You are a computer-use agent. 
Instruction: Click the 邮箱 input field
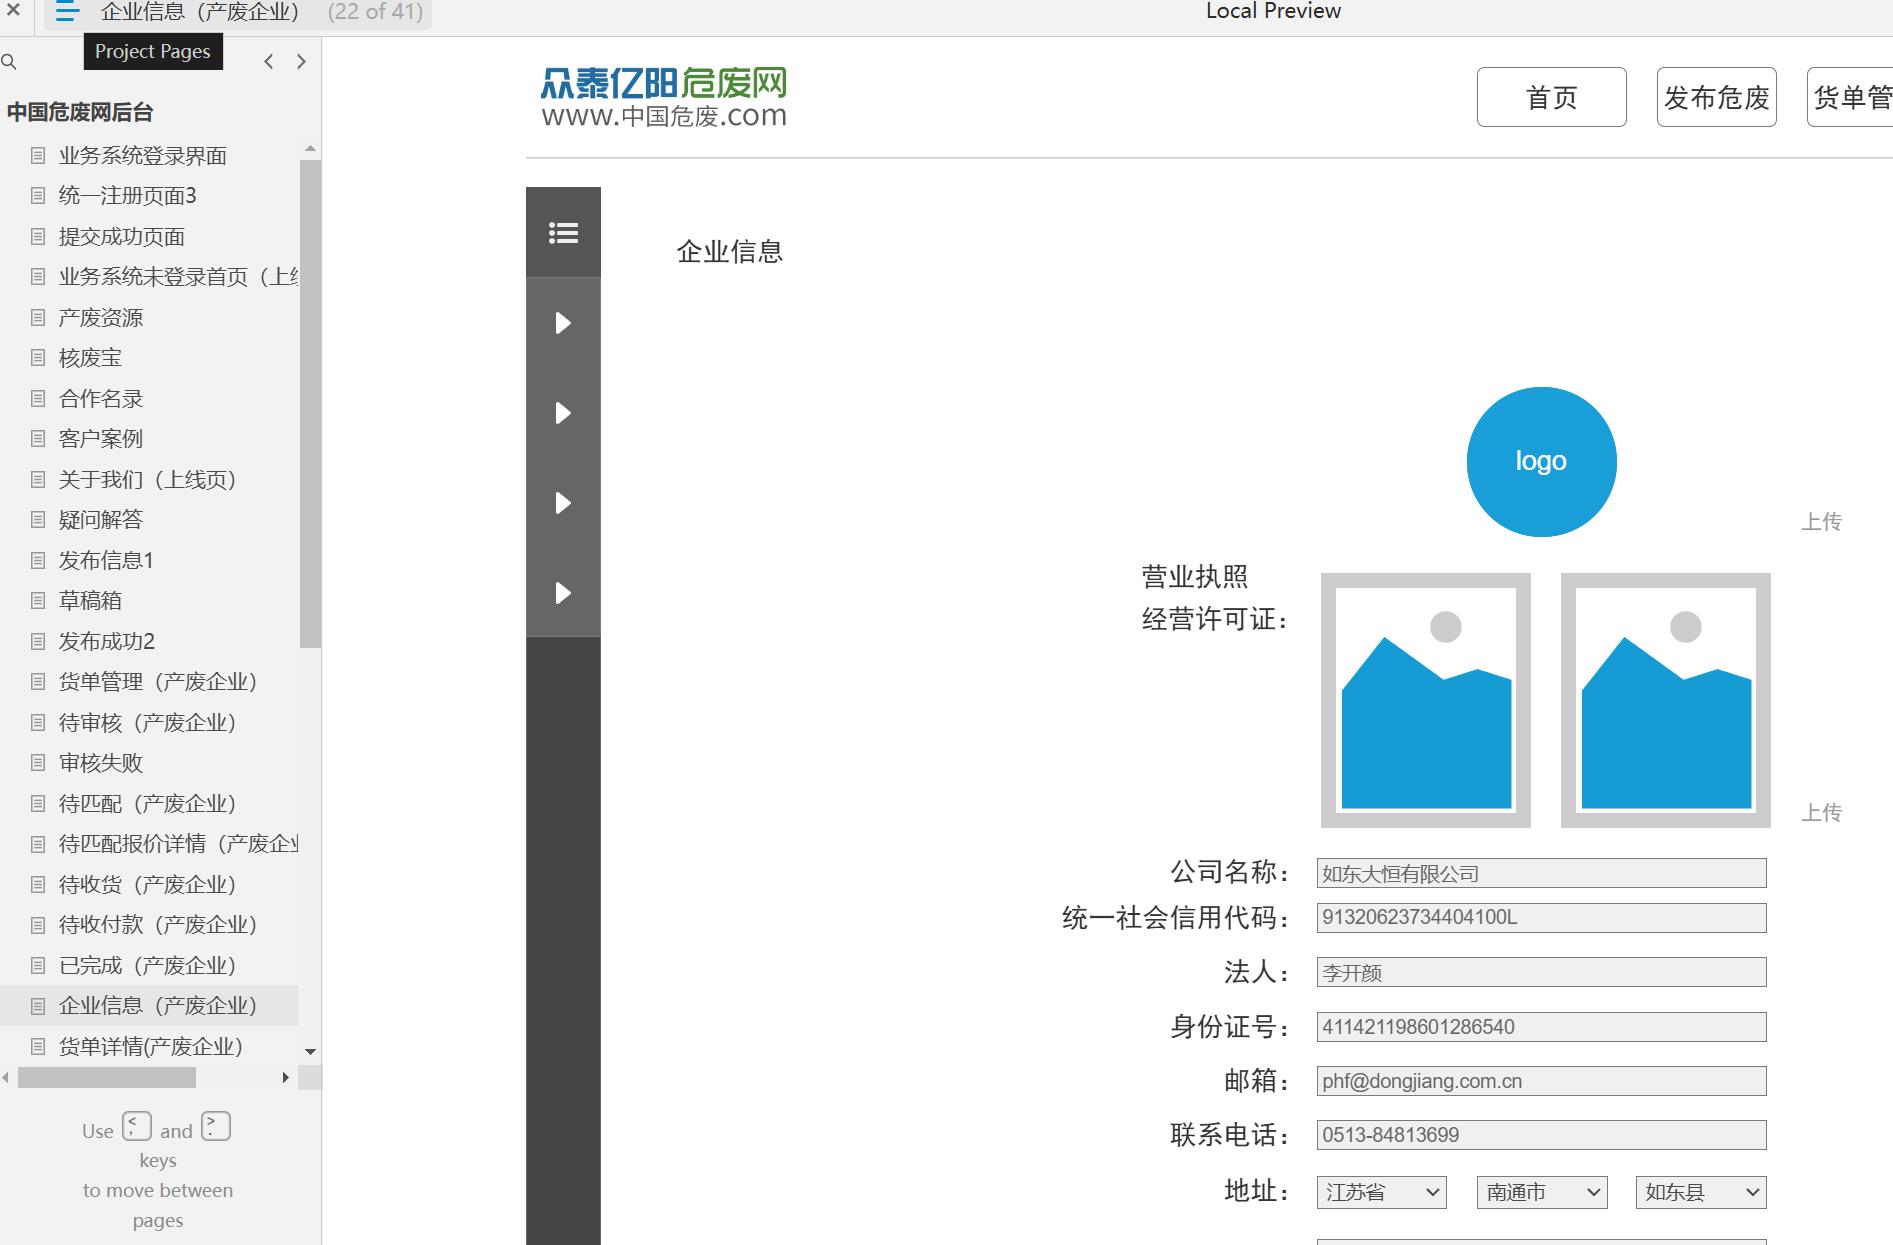click(1541, 1081)
